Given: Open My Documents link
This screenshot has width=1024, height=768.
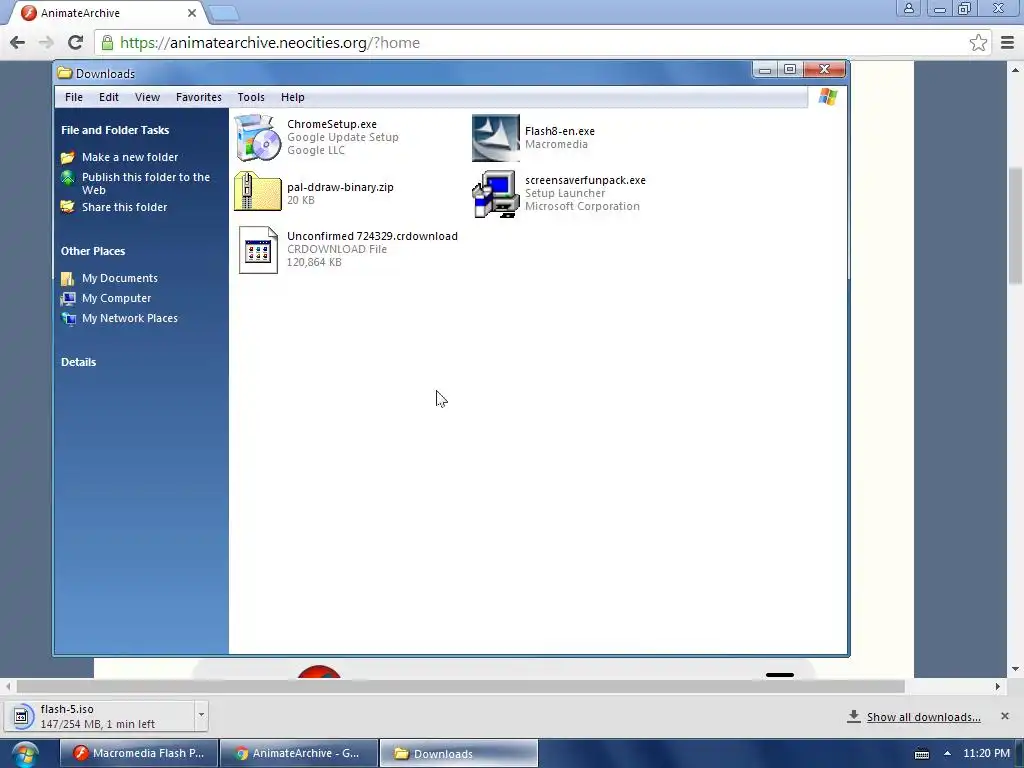Looking at the screenshot, I should tap(120, 278).
